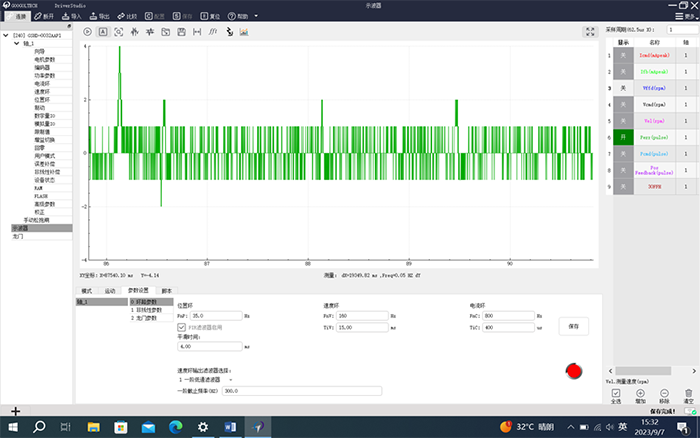Toggle the PIV滤波器 enable checkbox
This screenshot has width=700, height=438.
pyautogui.click(x=181, y=326)
